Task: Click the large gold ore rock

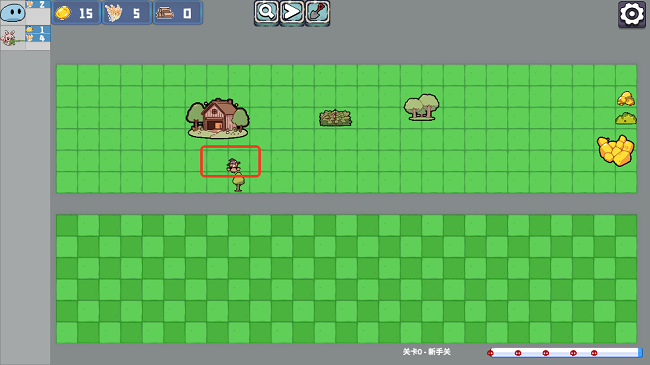Action: pos(616,150)
